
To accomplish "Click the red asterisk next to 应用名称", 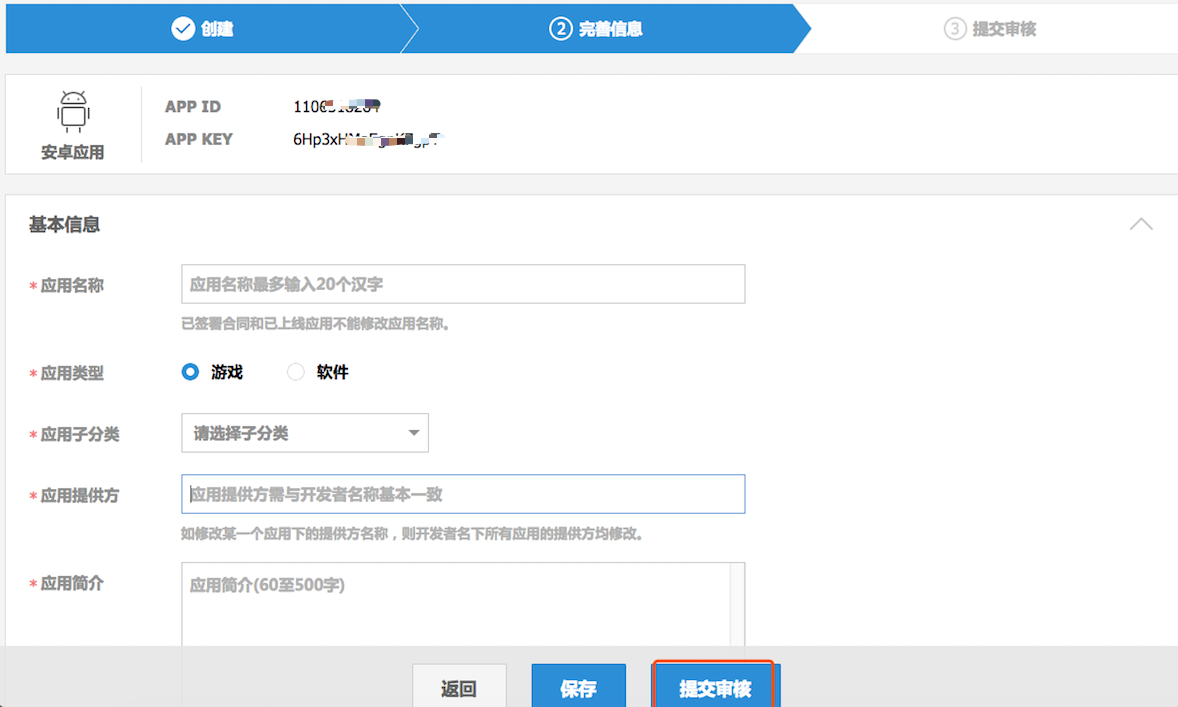I will tap(30, 285).
